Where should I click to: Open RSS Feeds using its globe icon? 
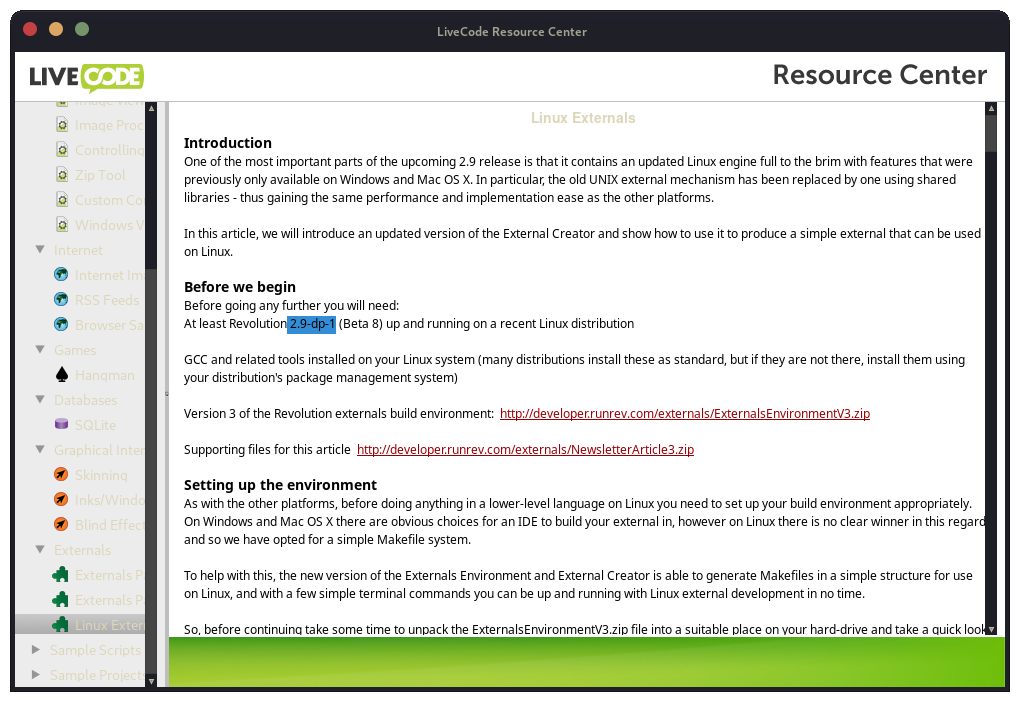click(x=61, y=299)
